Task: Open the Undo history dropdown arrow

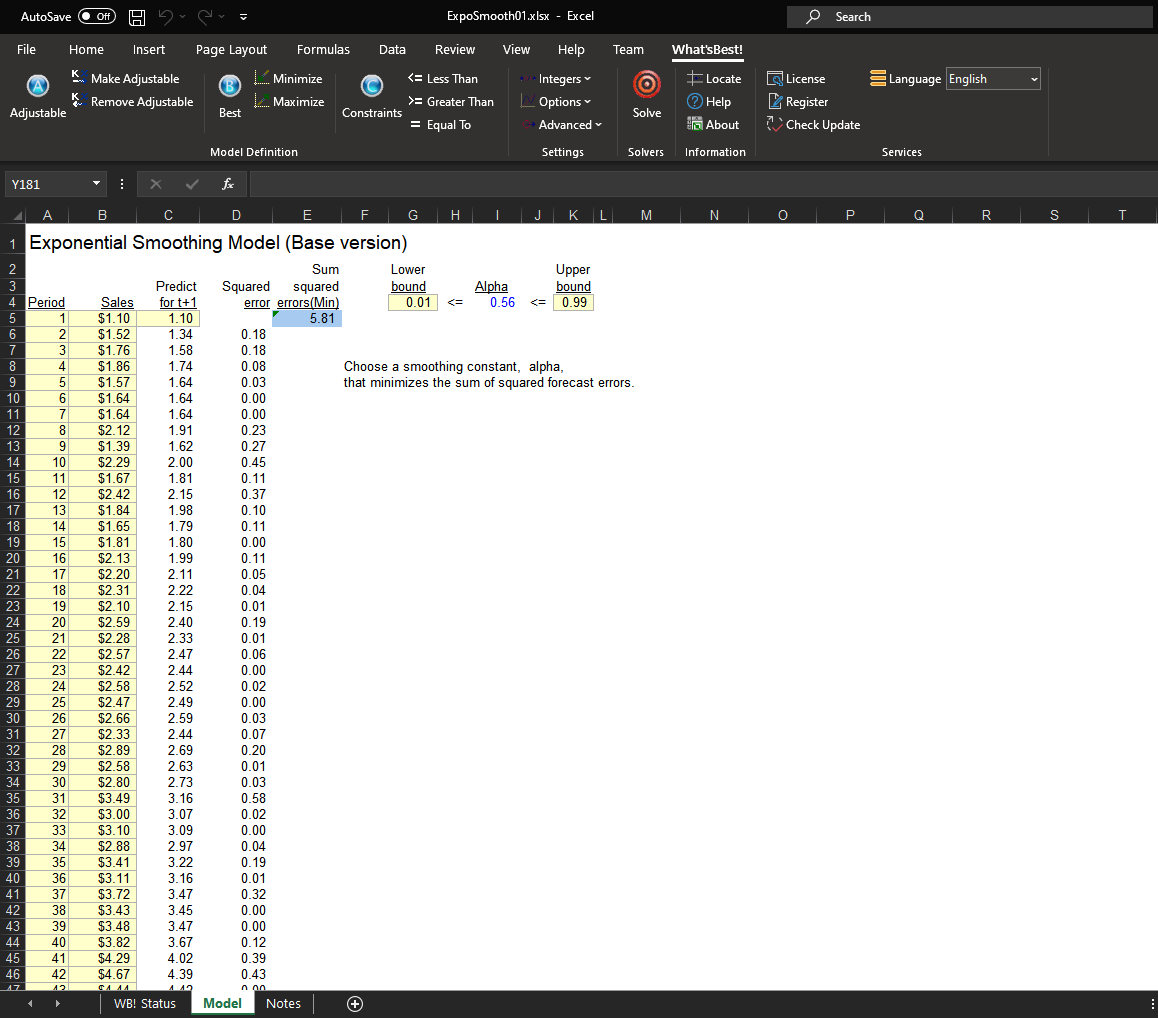Action: 182,16
